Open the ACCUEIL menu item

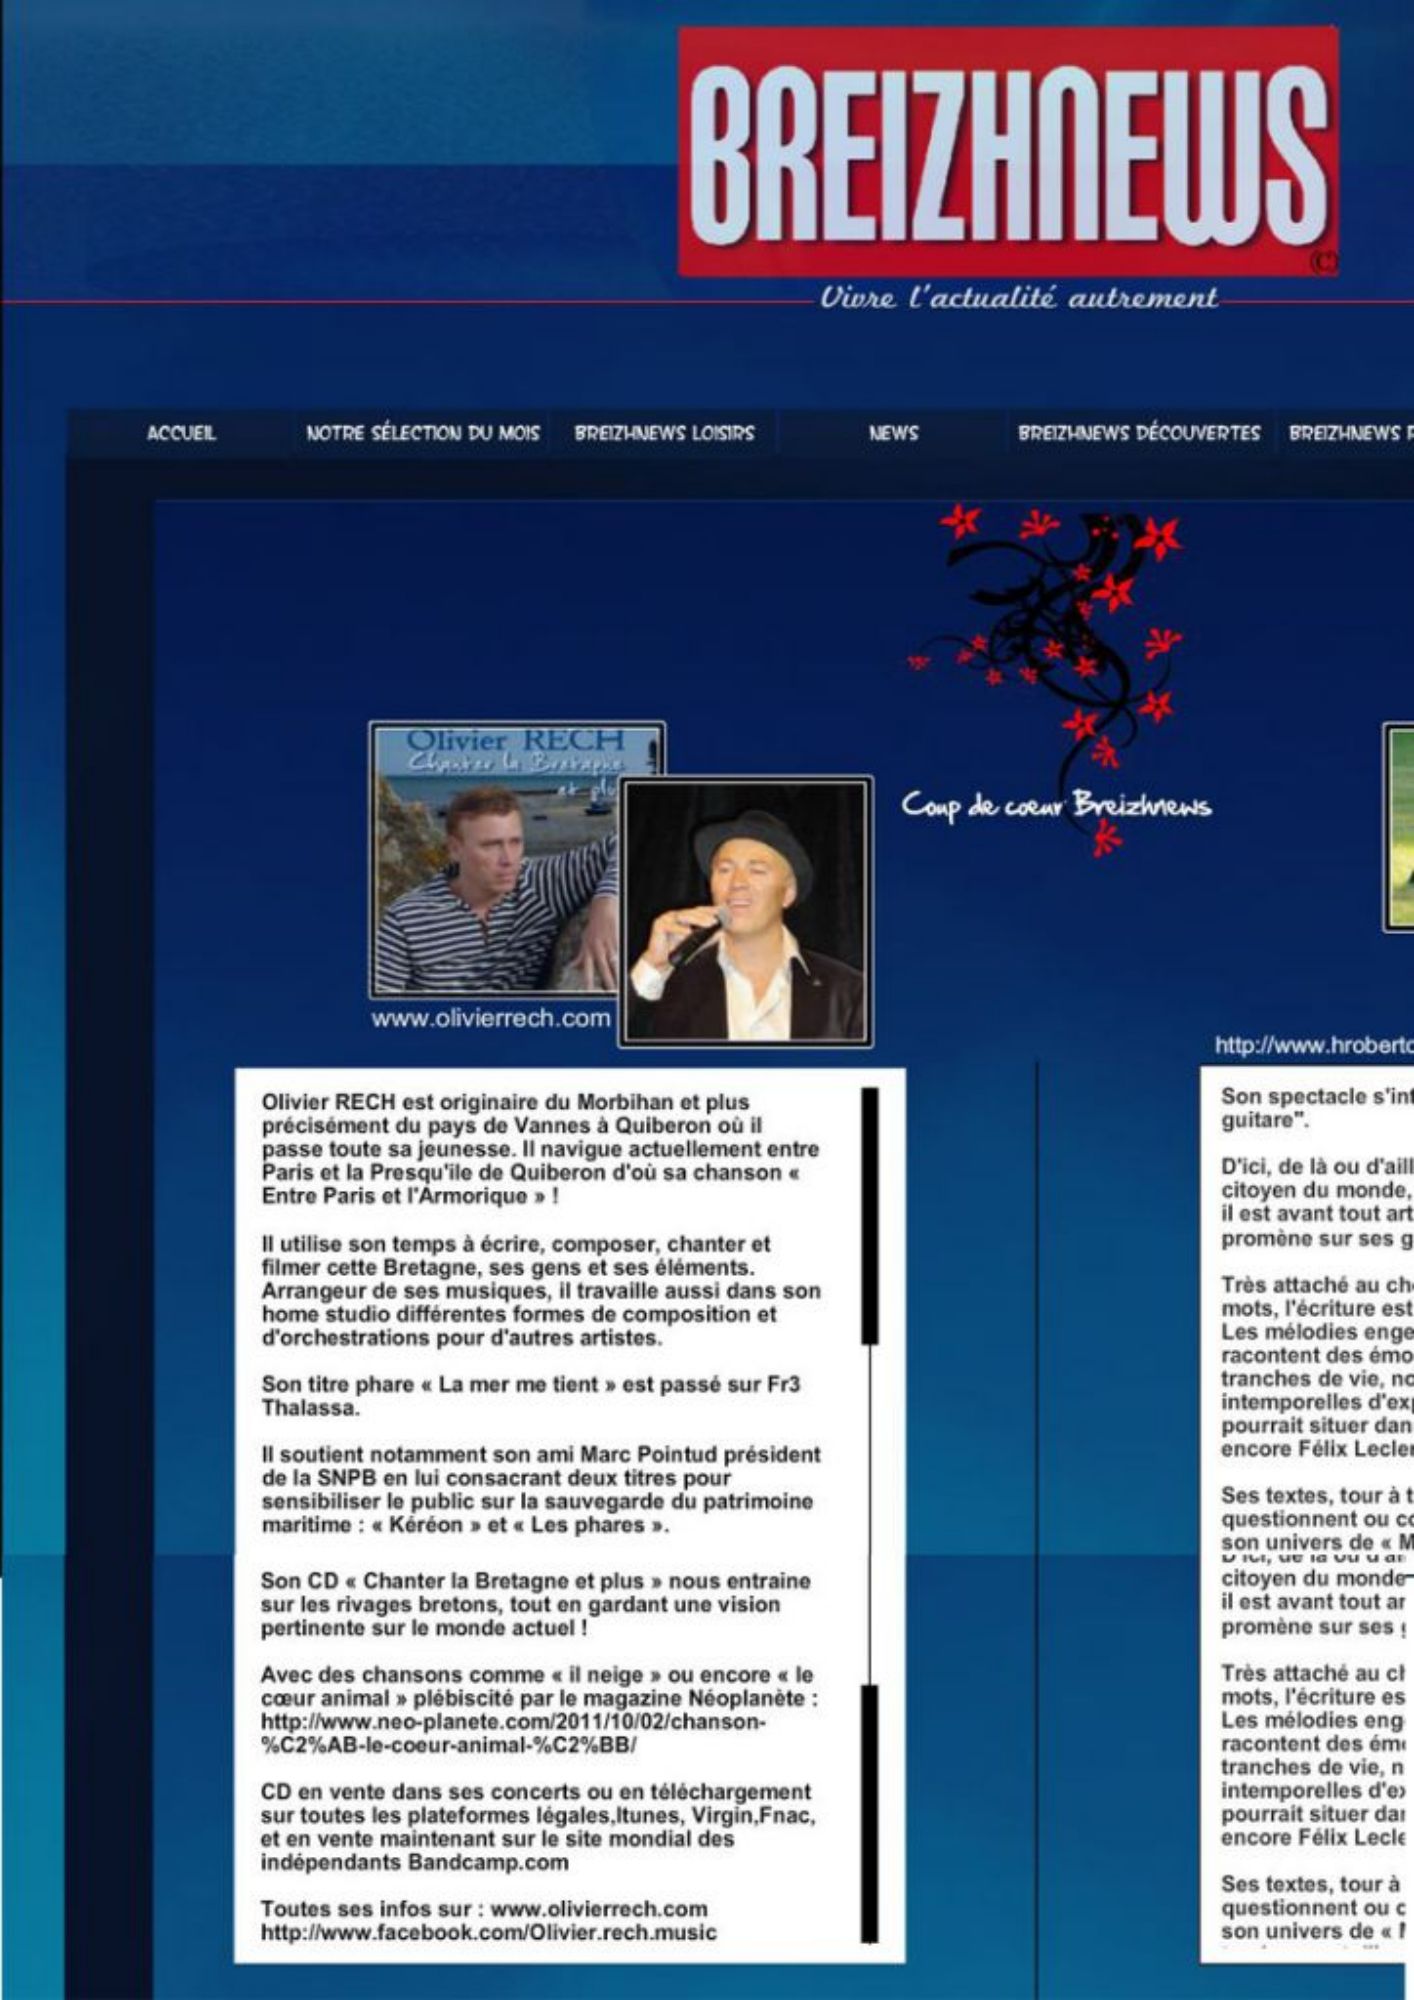[x=181, y=433]
